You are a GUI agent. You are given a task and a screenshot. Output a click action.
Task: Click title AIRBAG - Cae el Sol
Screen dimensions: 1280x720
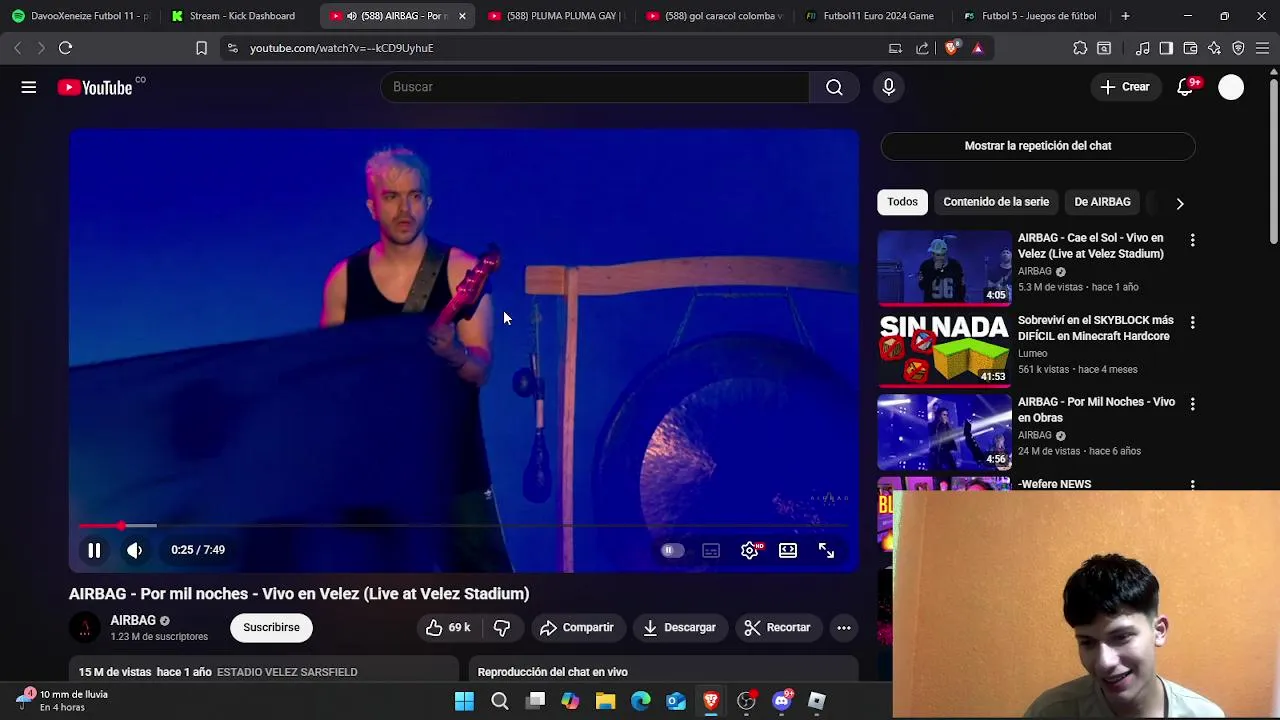pyautogui.click(x=1091, y=246)
